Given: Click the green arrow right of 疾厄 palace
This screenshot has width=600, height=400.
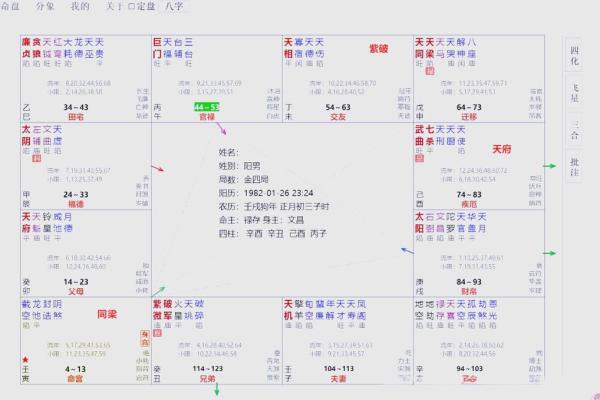Looking at the screenshot, I should pos(551,166).
